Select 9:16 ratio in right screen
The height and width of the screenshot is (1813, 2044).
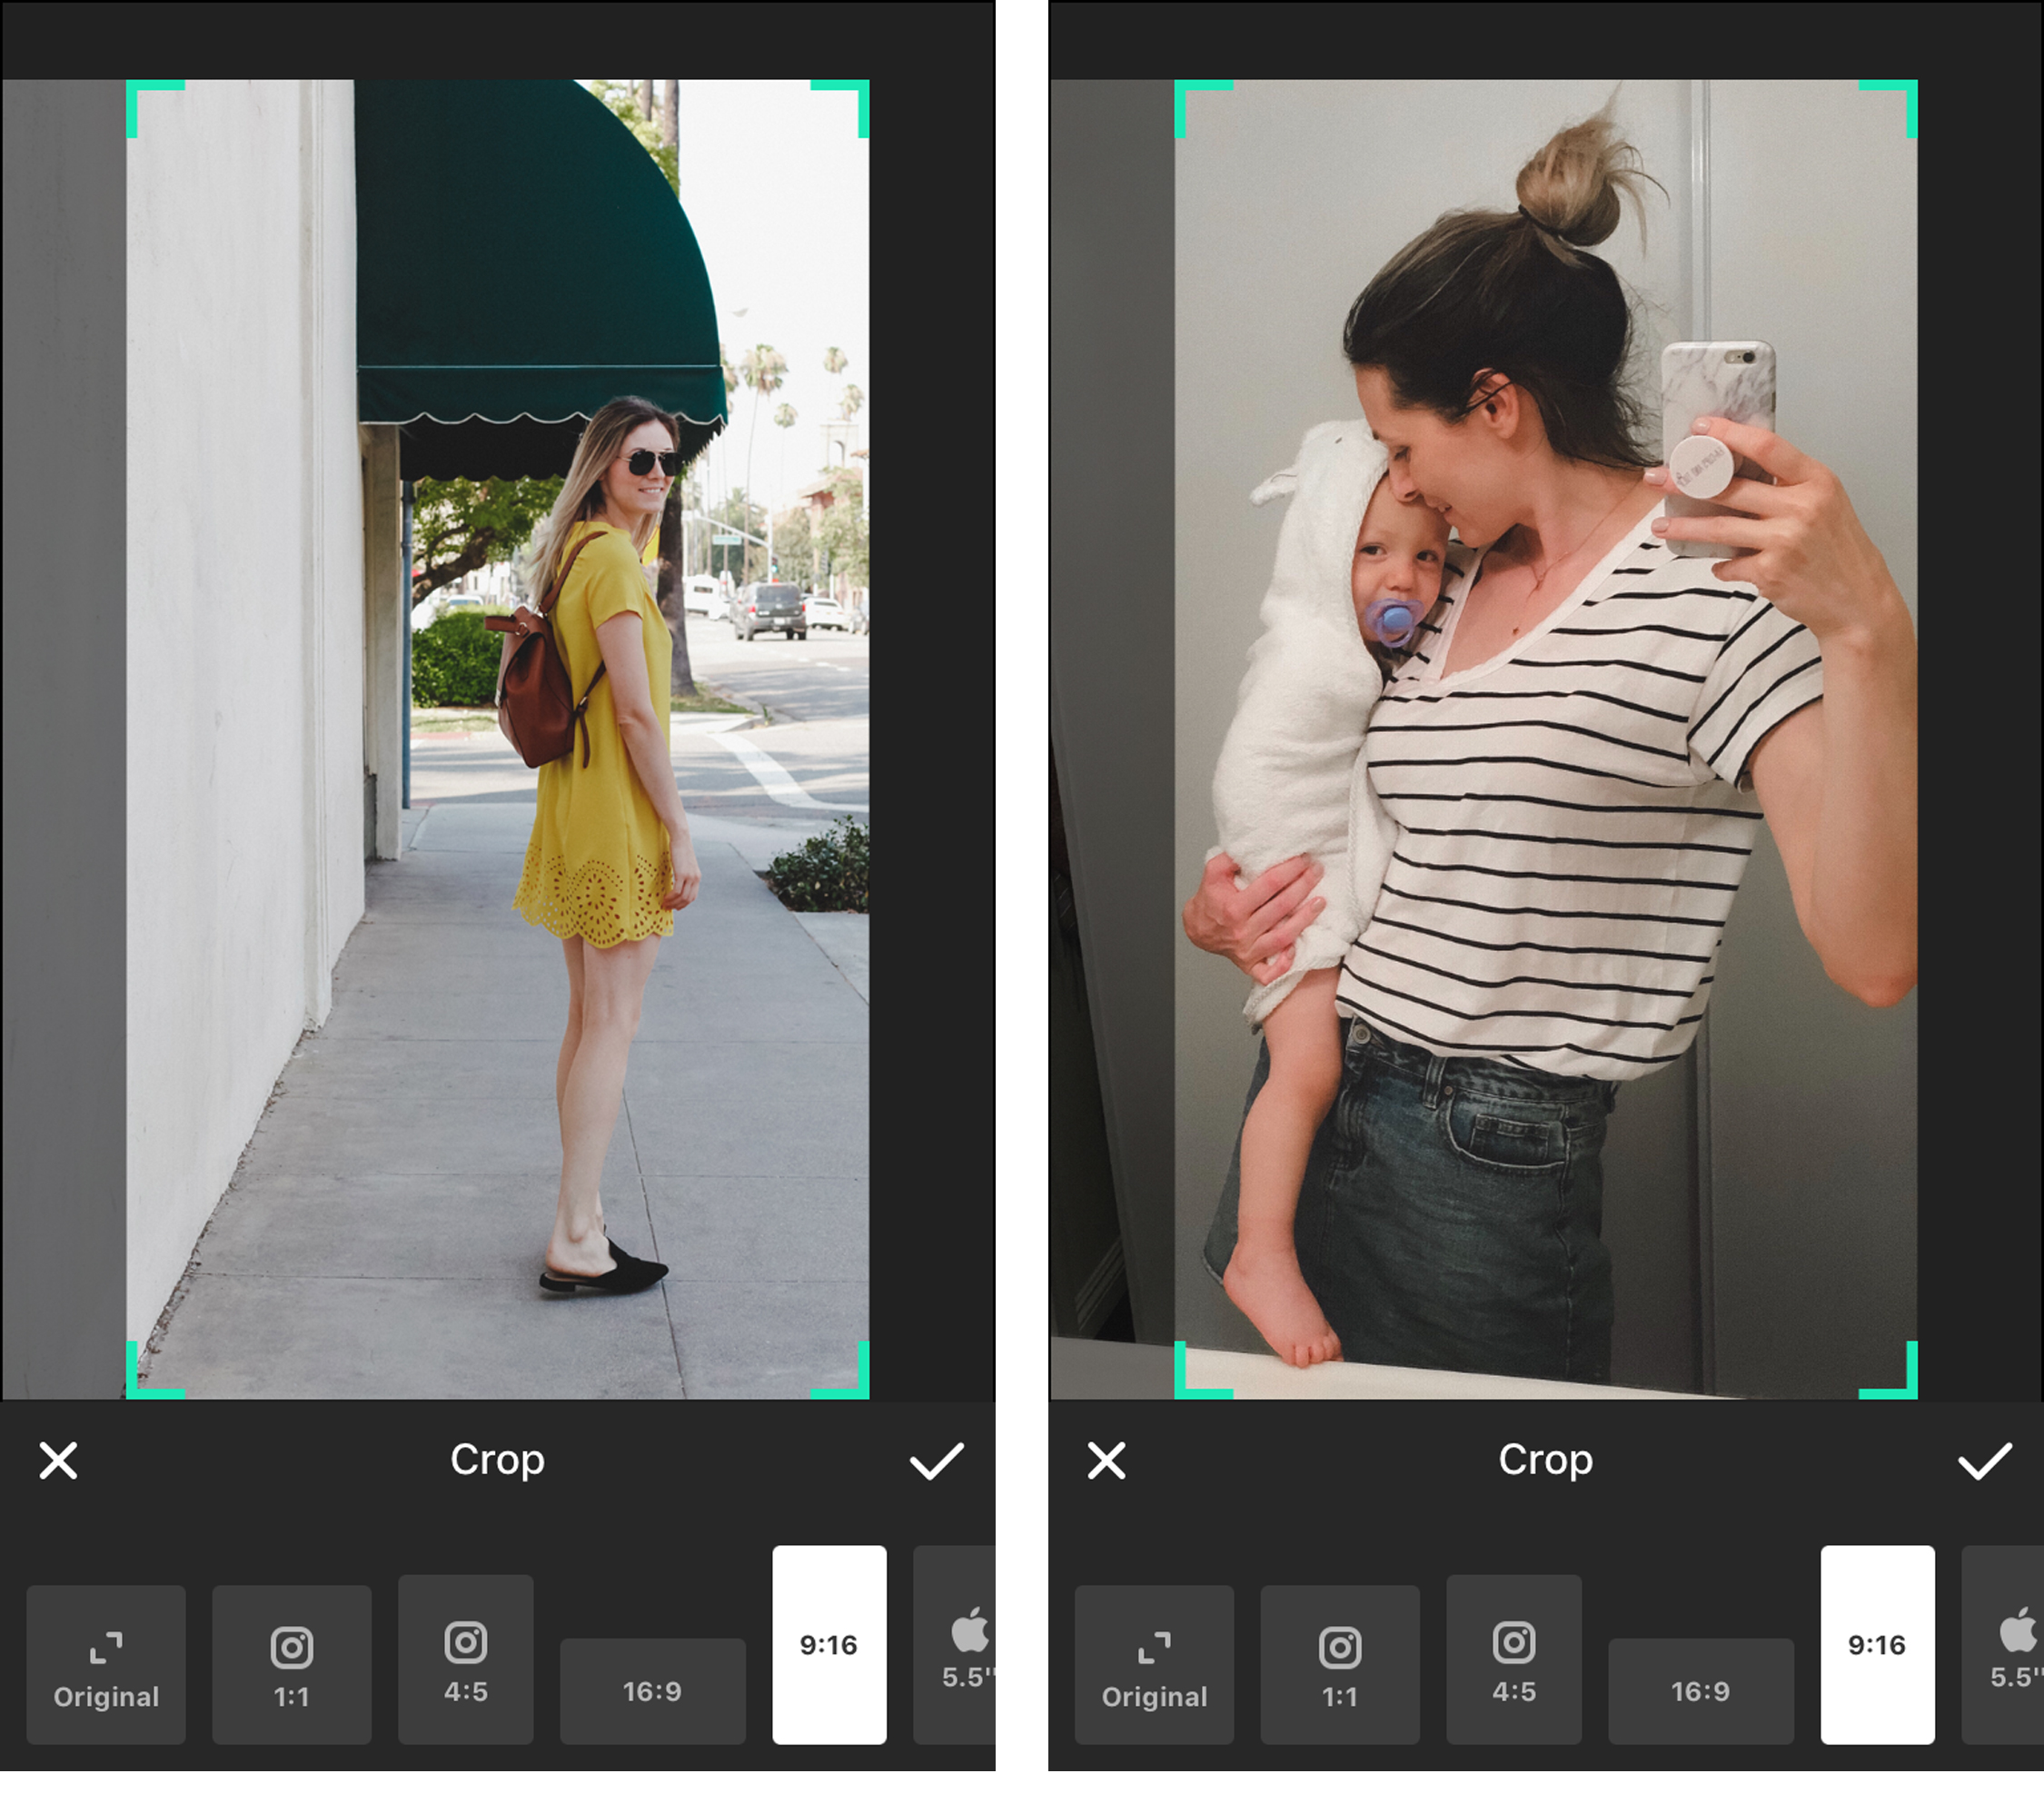pos(1877,1645)
